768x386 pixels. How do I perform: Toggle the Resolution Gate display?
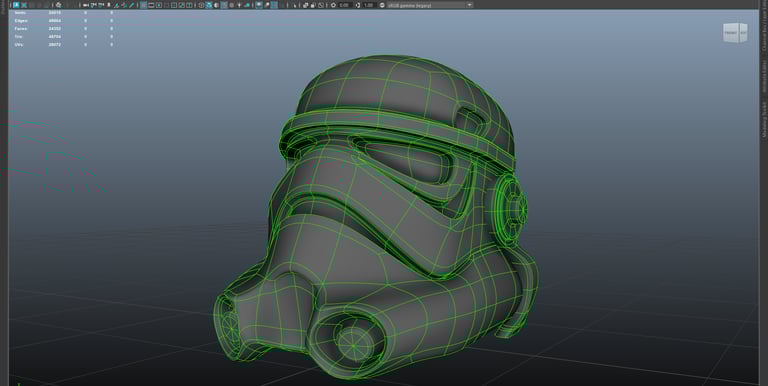(x=159, y=5)
